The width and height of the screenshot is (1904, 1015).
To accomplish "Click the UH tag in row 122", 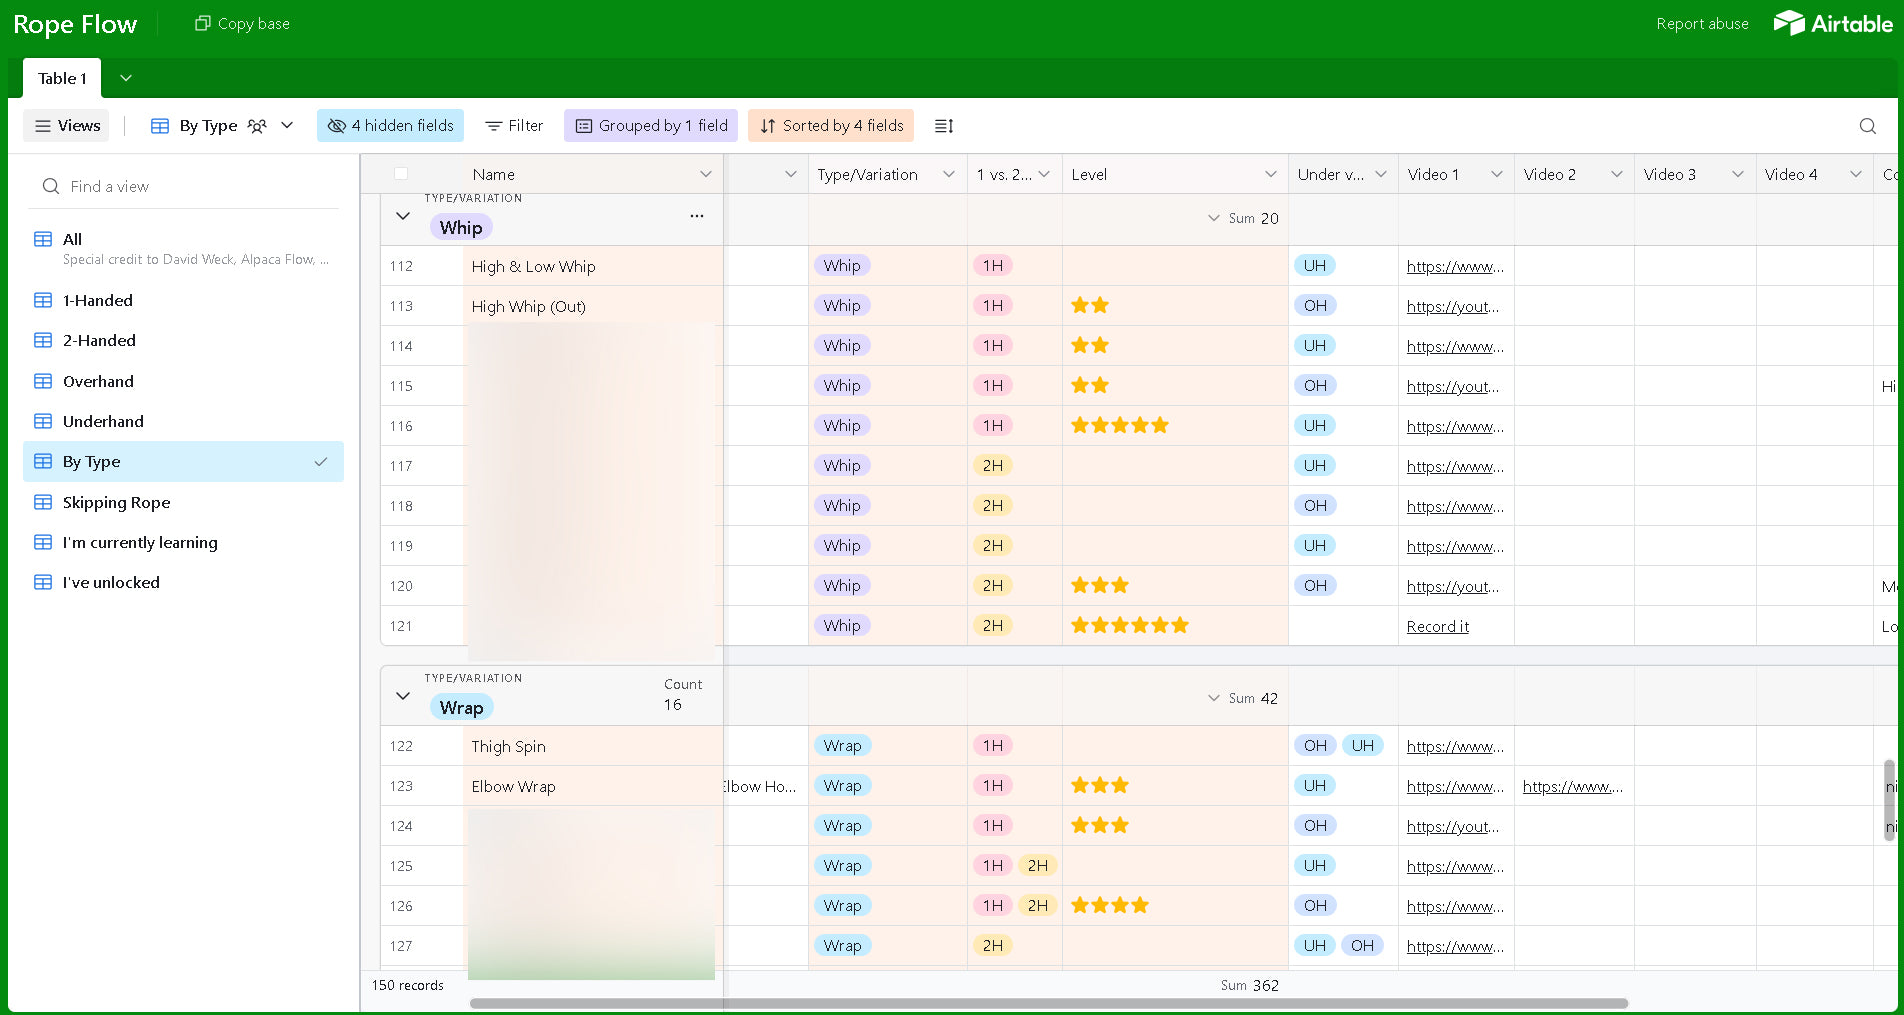I will tap(1362, 745).
